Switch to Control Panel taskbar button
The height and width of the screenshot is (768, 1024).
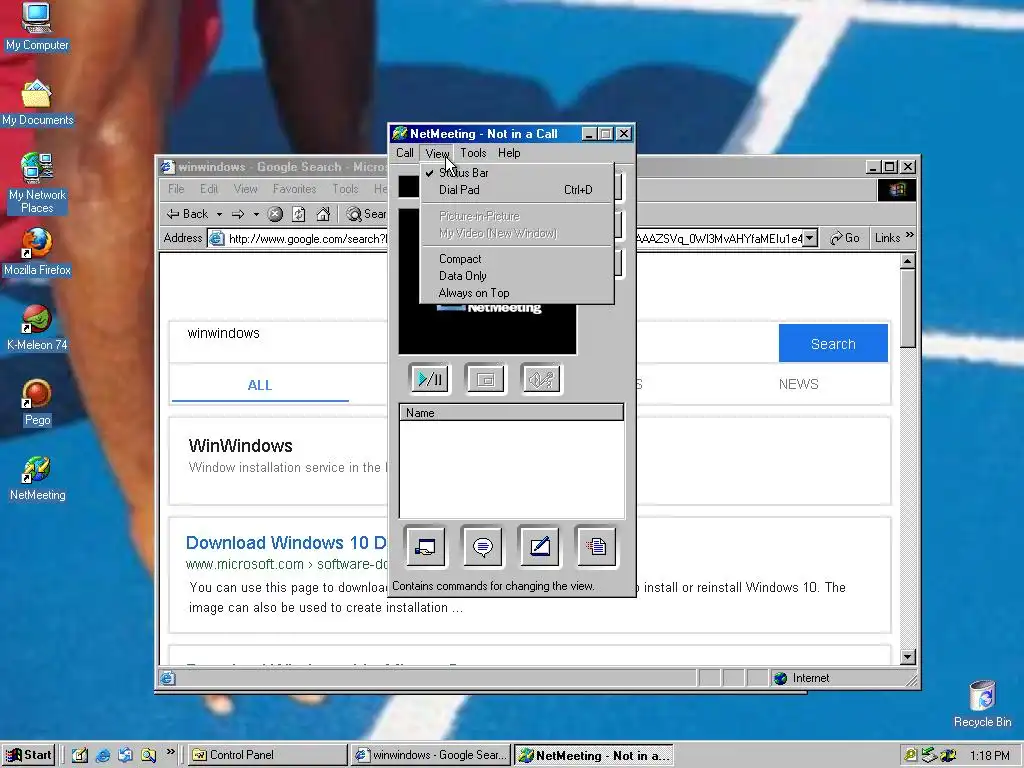click(268, 755)
